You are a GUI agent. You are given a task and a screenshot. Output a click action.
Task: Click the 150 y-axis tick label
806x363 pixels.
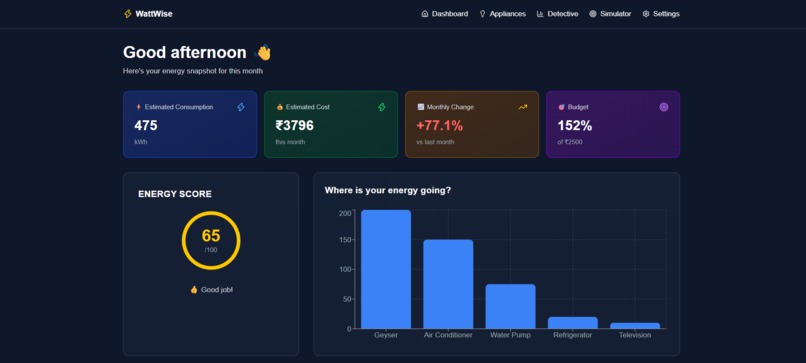(345, 240)
